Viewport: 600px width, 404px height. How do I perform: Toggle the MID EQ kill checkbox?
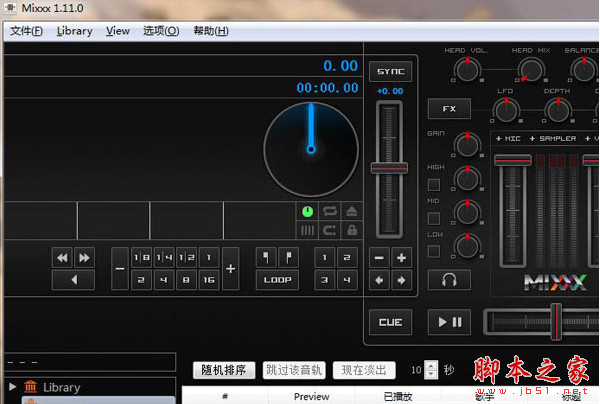click(434, 218)
